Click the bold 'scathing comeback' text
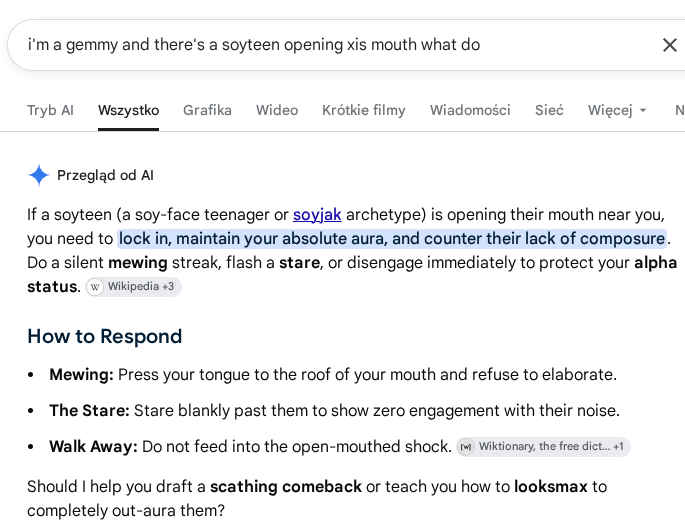 (x=286, y=487)
